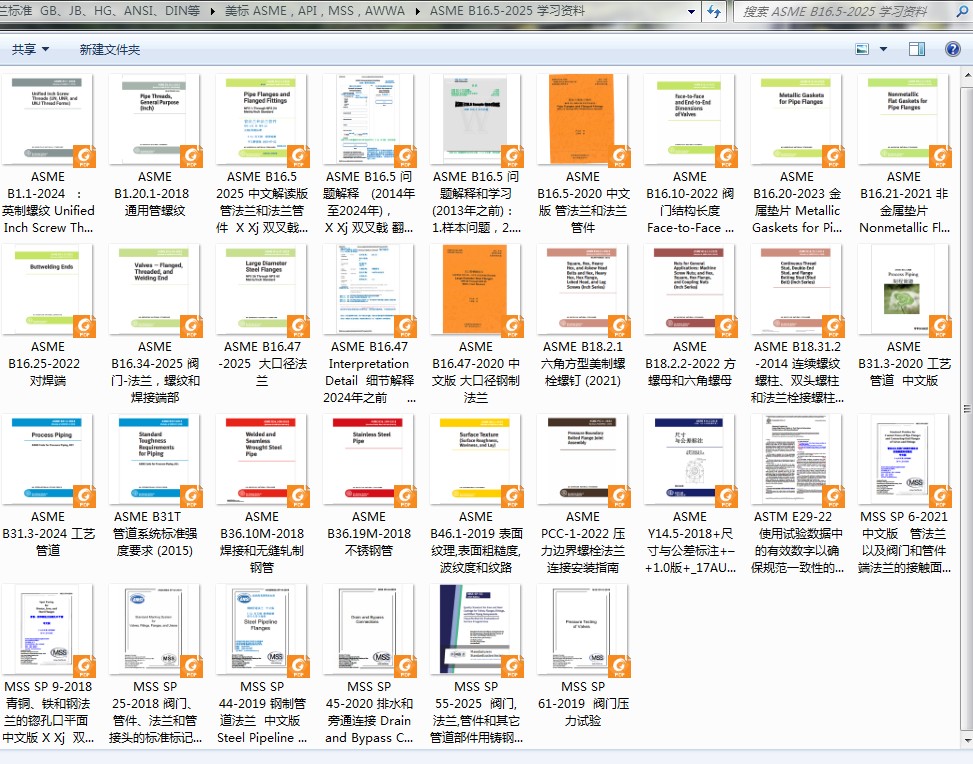Open the address bar history dropdown

[x=692, y=11]
